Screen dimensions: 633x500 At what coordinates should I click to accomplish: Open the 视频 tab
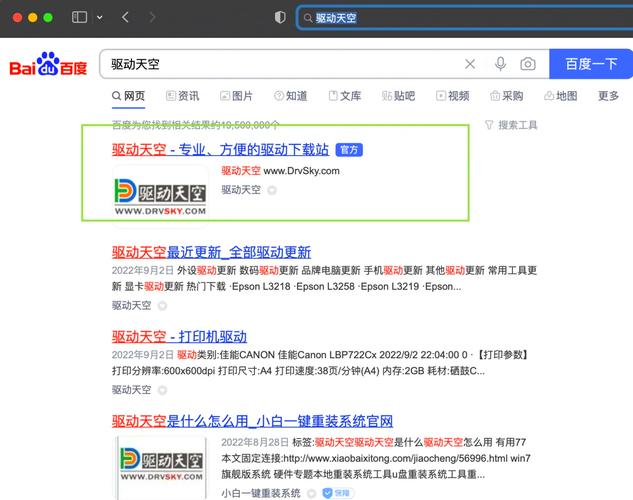[453, 96]
